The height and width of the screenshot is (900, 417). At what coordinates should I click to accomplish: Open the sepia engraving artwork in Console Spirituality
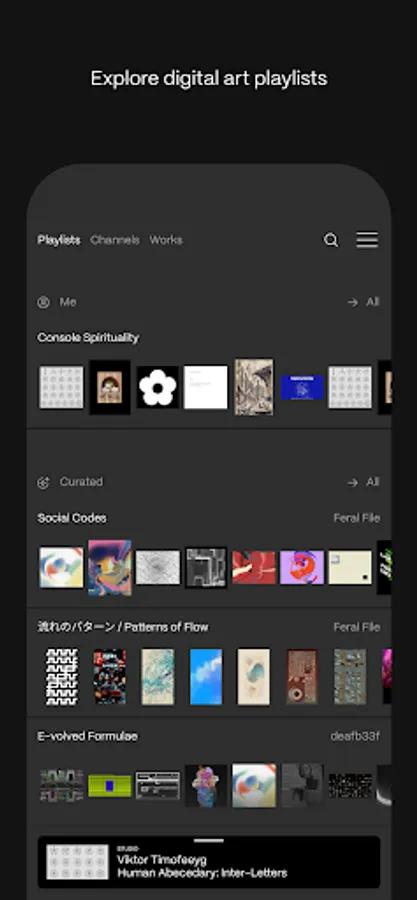click(254, 387)
